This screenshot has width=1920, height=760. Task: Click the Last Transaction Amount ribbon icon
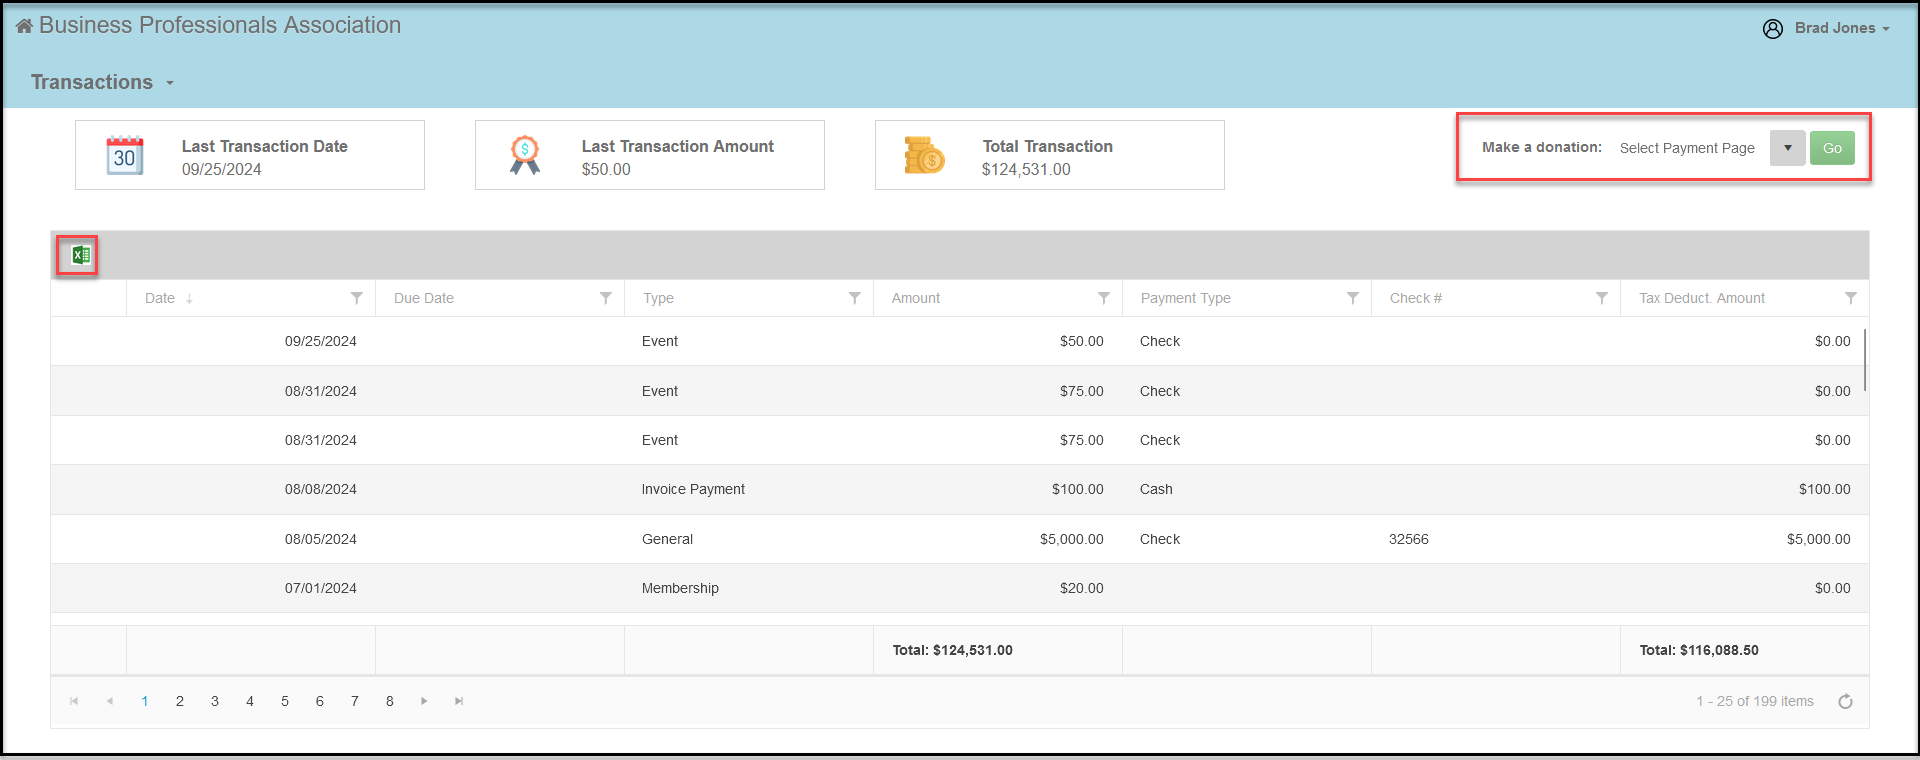click(525, 155)
